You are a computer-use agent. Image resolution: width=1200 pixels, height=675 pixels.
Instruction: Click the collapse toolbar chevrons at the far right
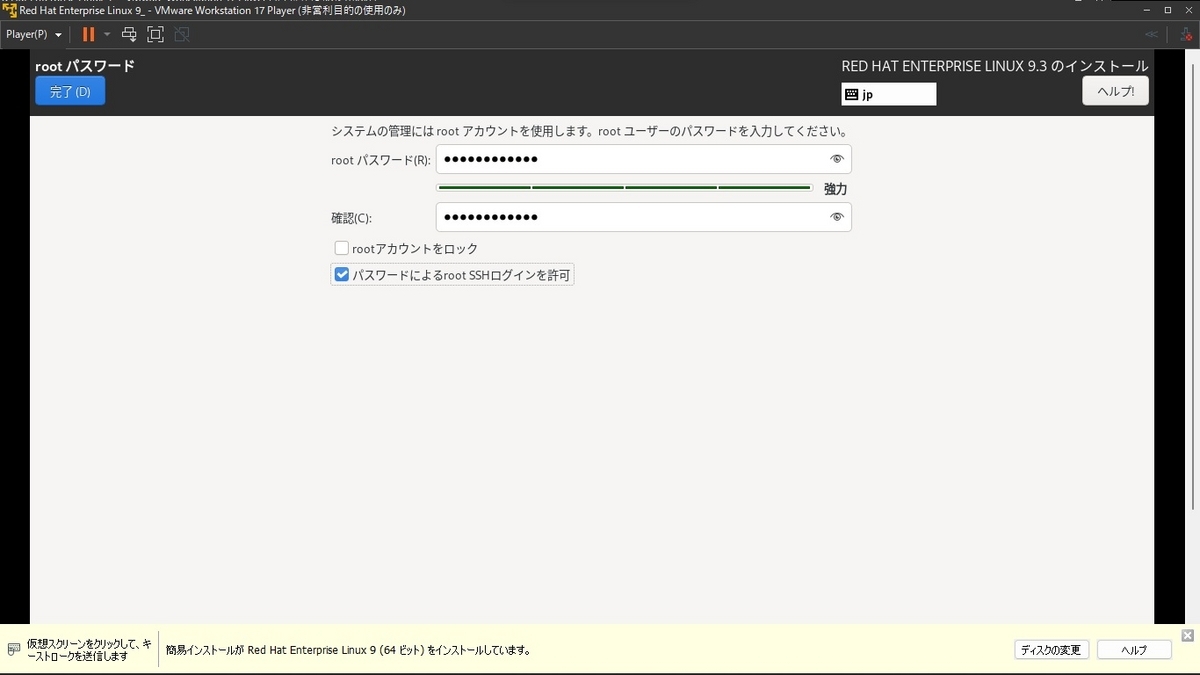click(1152, 34)
